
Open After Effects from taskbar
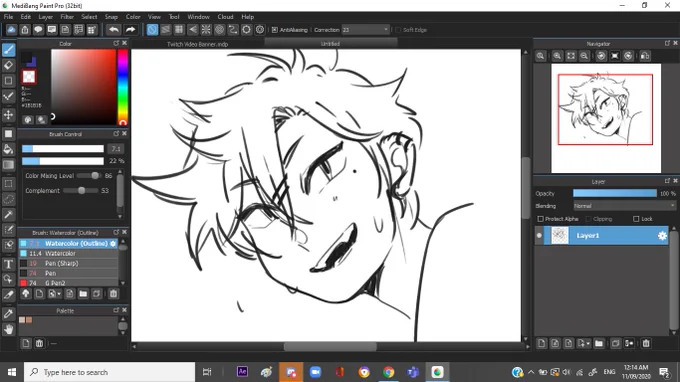click(242, 372)
